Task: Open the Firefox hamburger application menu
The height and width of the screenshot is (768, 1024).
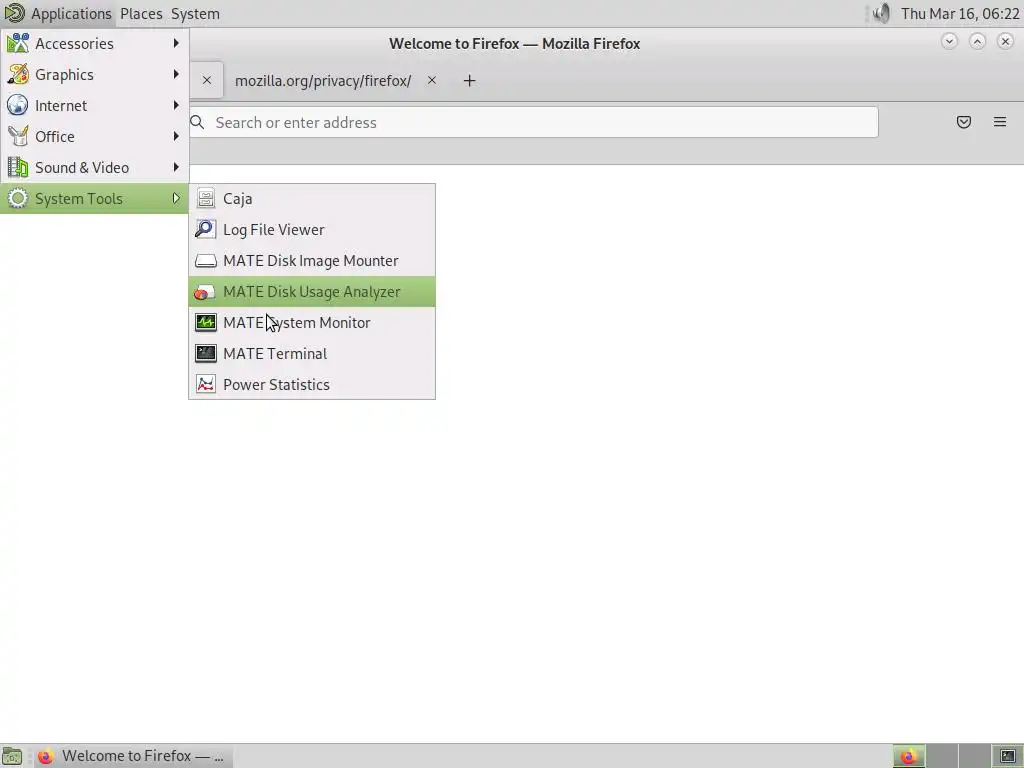Action: point(1000,122)
